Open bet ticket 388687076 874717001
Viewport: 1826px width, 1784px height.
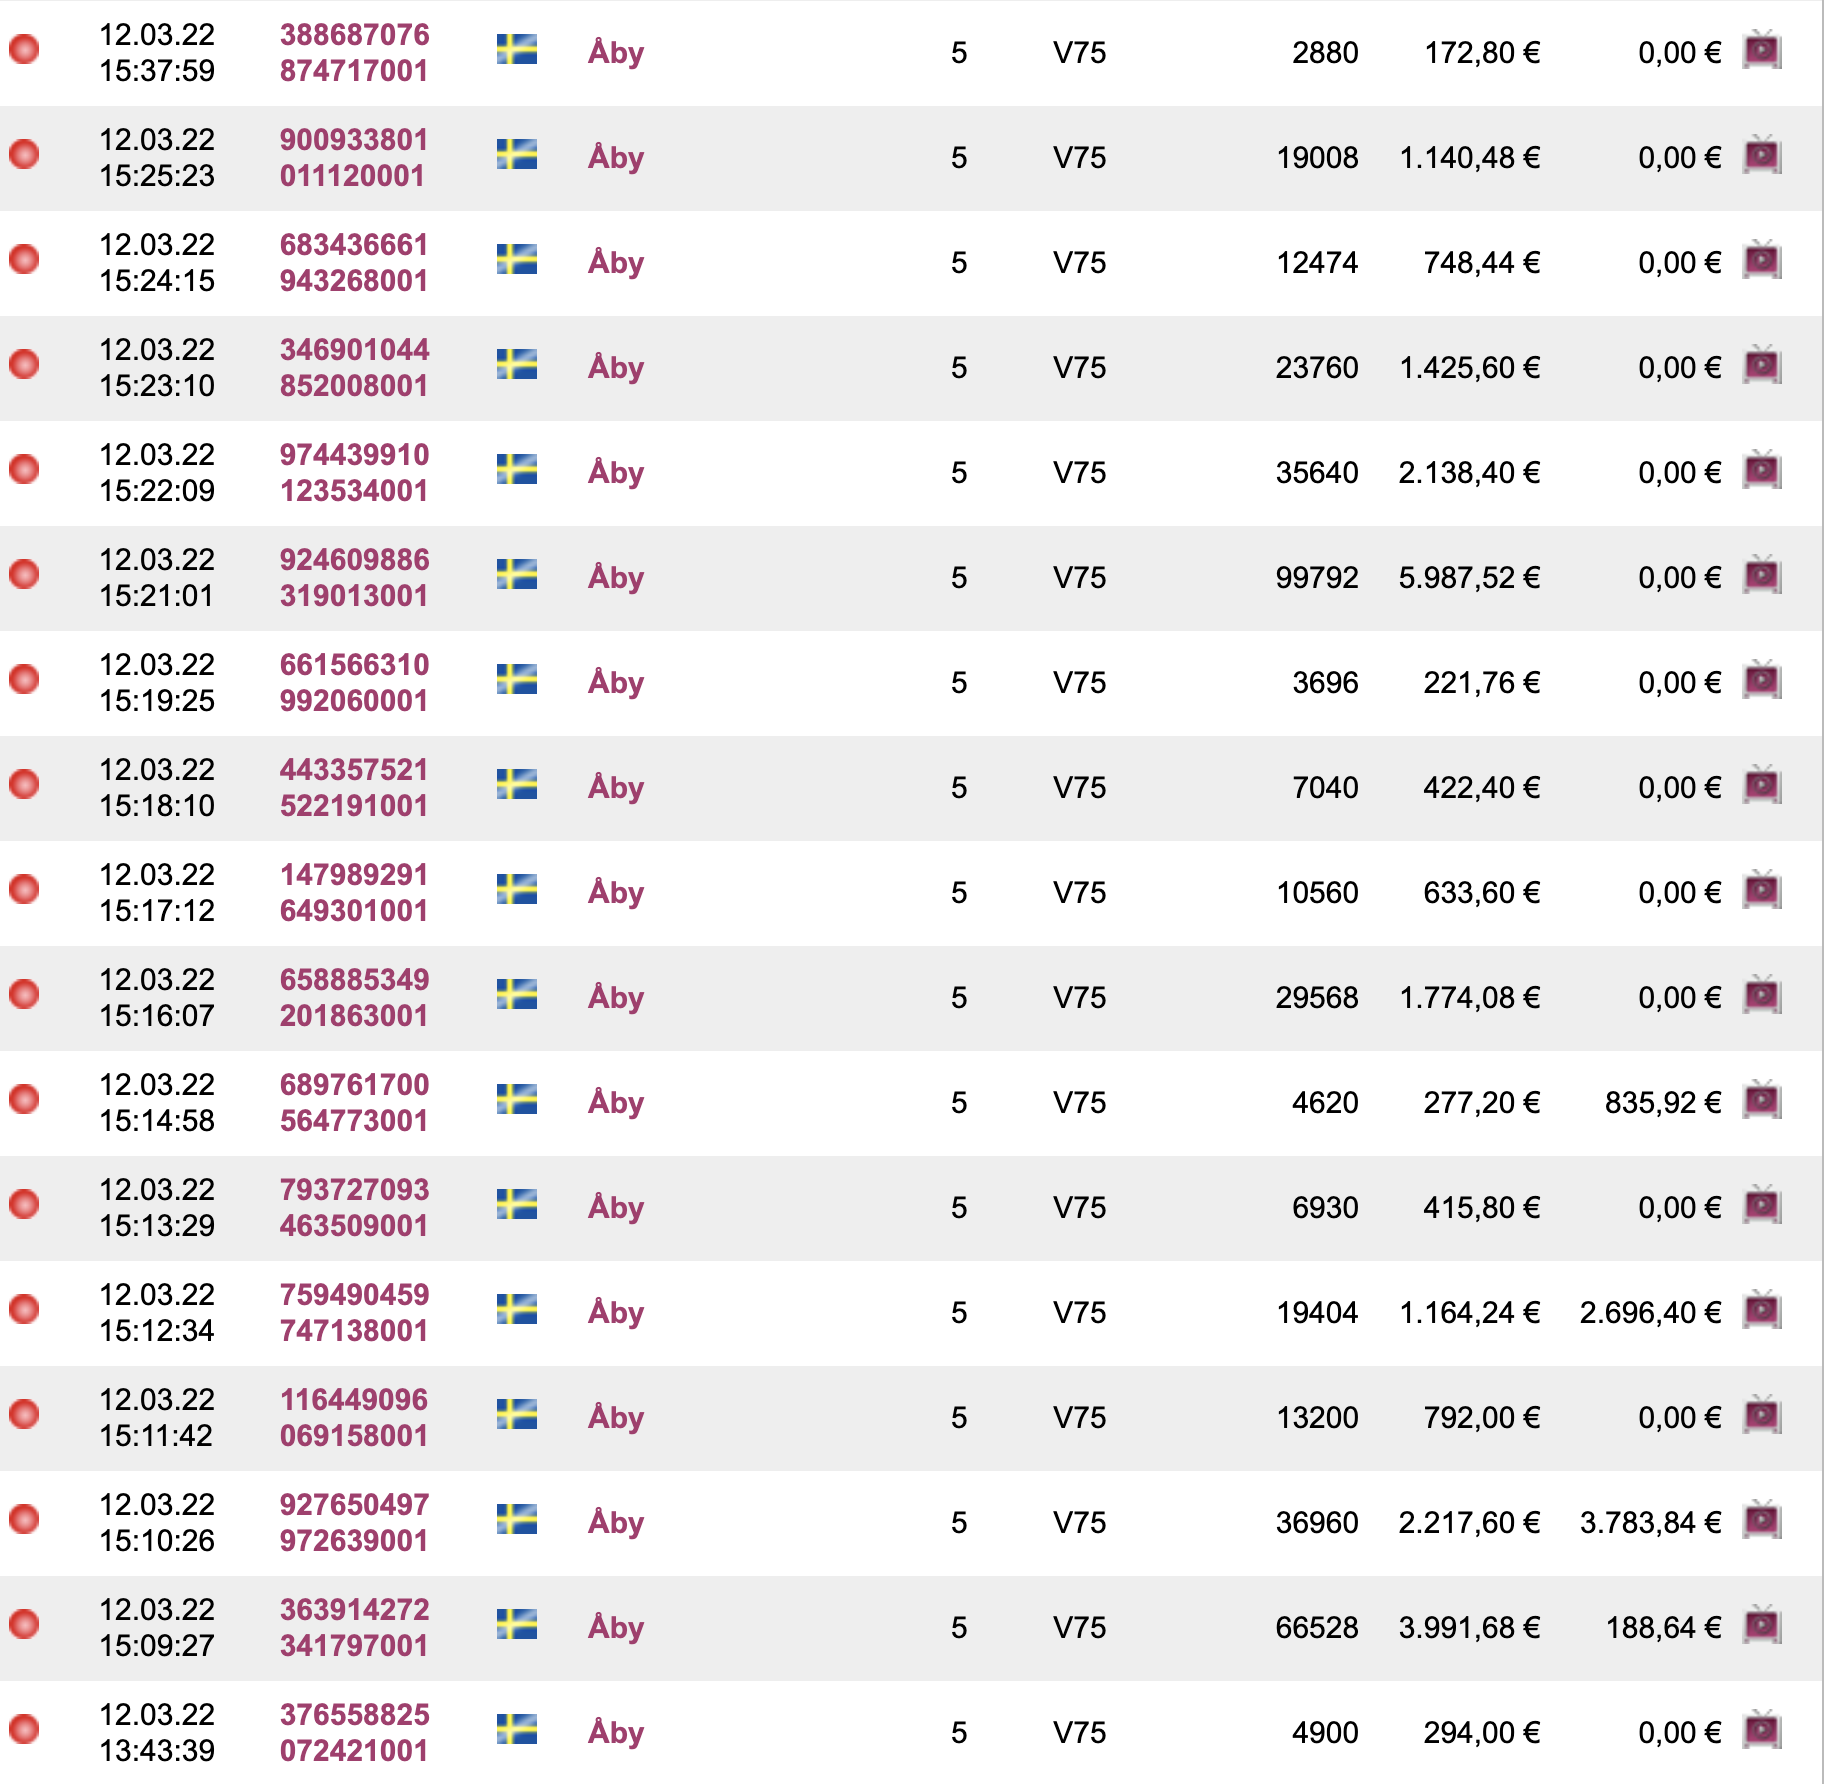(354, 52)
